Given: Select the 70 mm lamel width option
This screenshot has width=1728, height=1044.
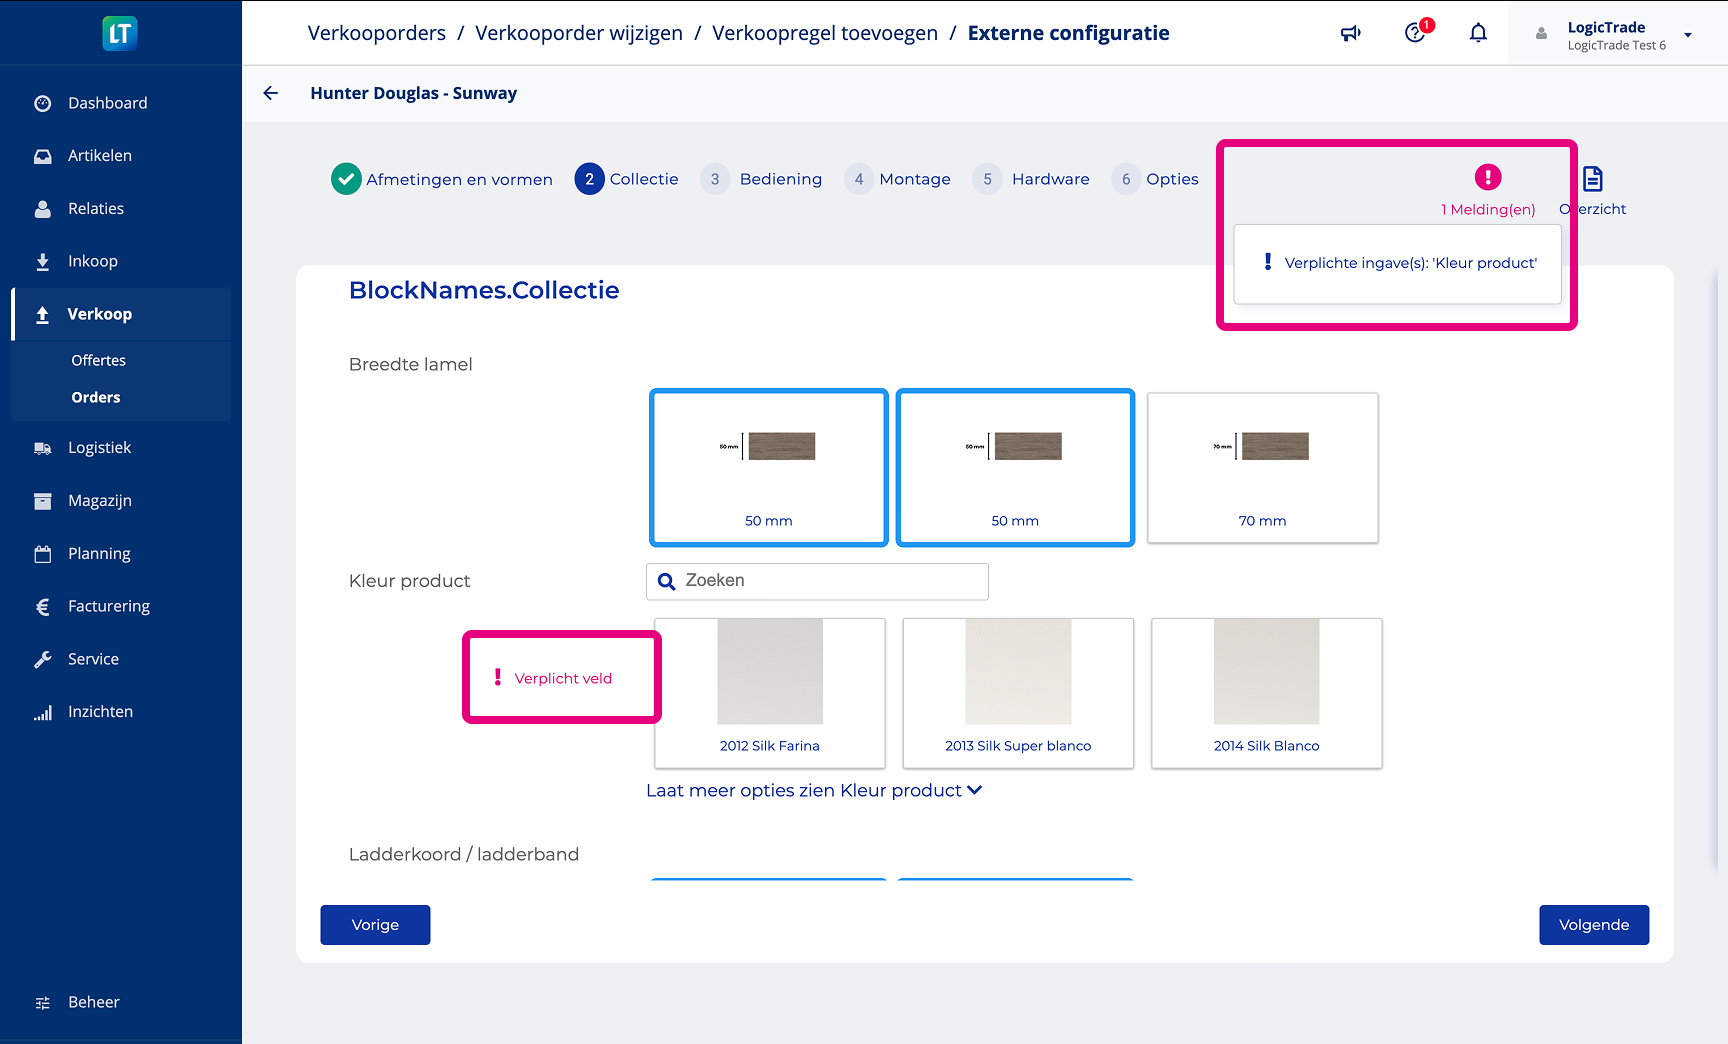Looking at the screenshot, I should [1262, 467].
